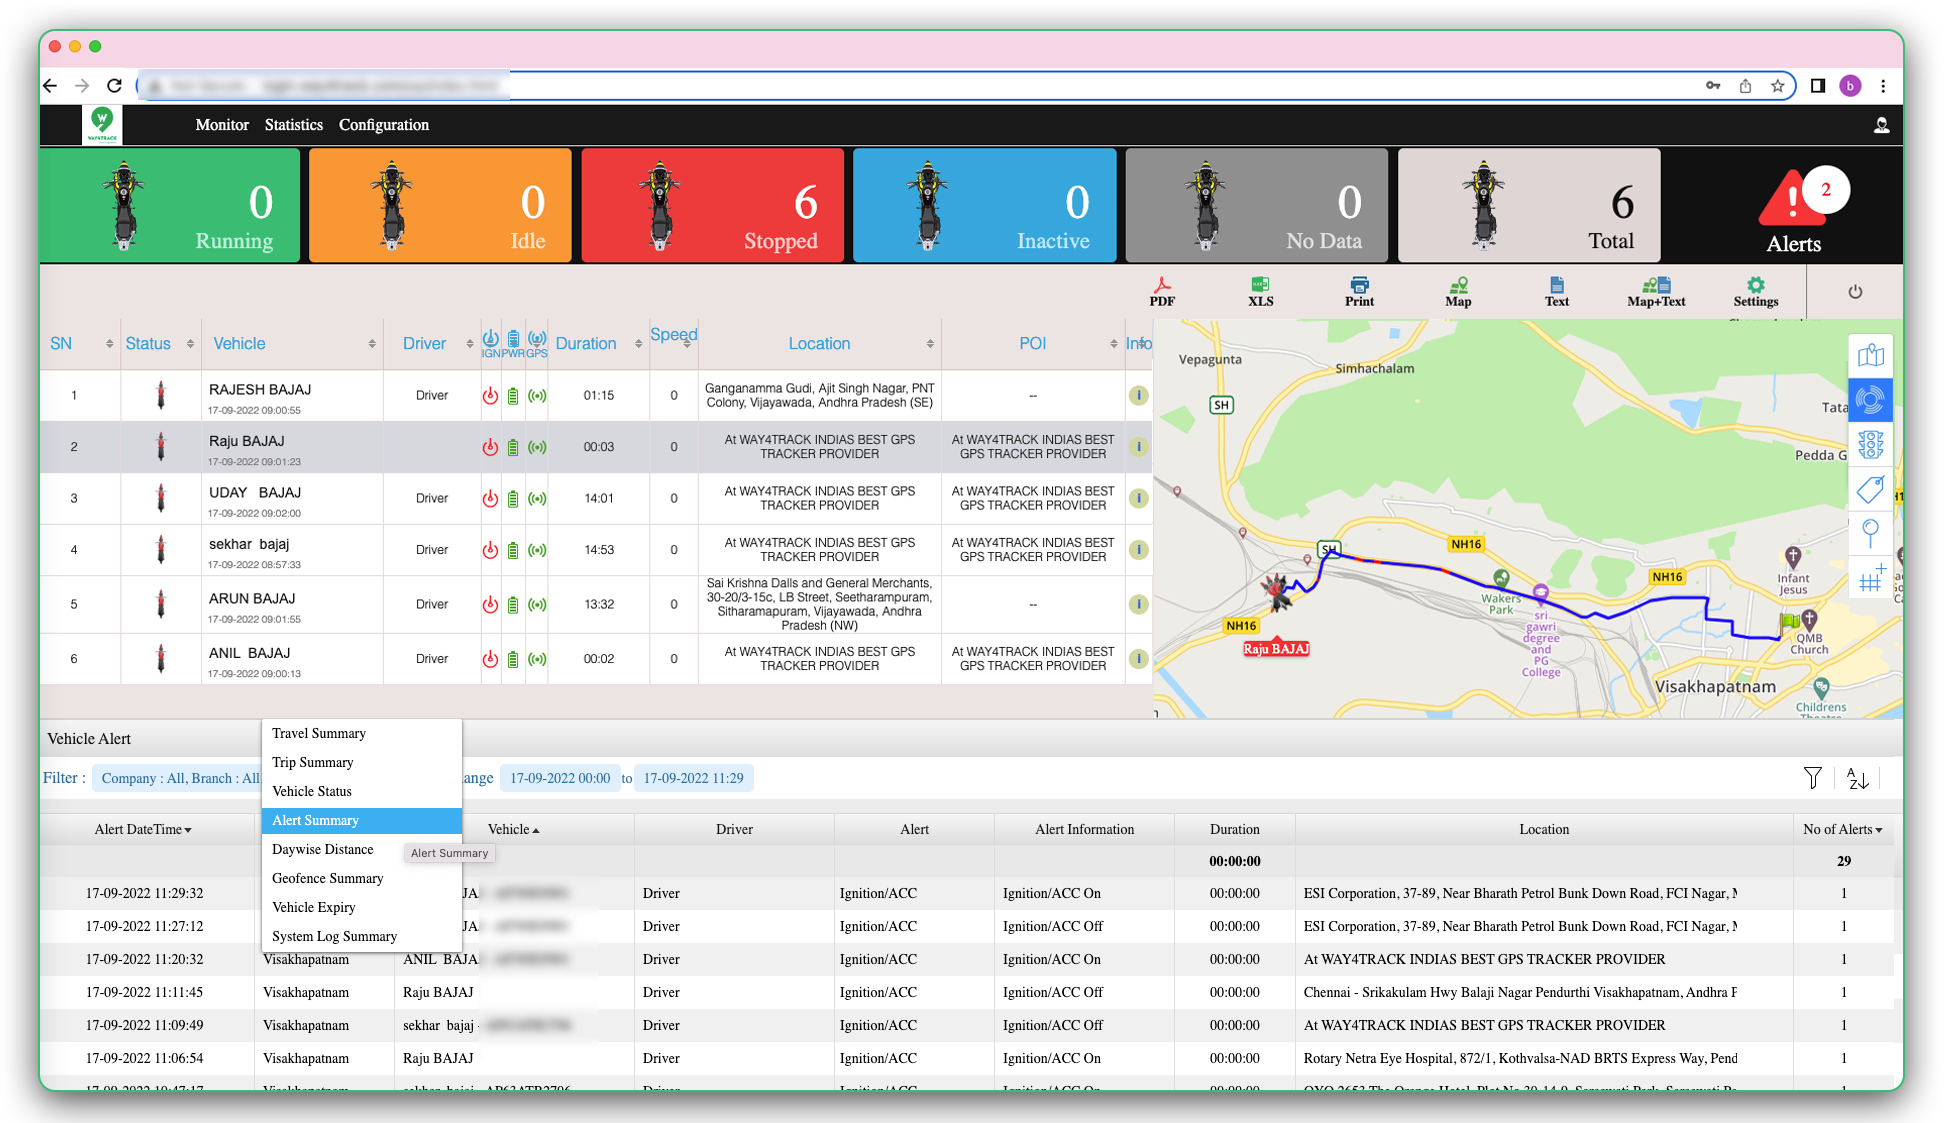Open info icon for RAJESH BAJAJ
Viewport: 1947px width, 1123px height.
pyautogui.click(x=1138, y=395)
